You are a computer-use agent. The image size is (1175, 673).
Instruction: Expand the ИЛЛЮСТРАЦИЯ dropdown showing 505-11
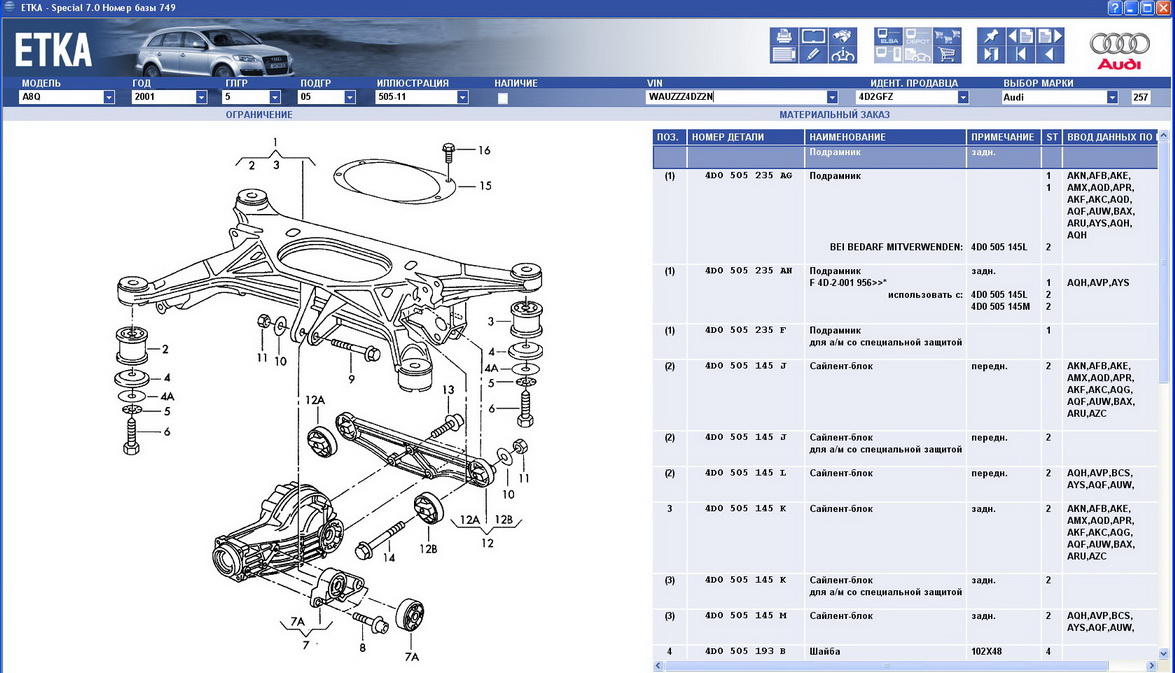pos(462,98)
